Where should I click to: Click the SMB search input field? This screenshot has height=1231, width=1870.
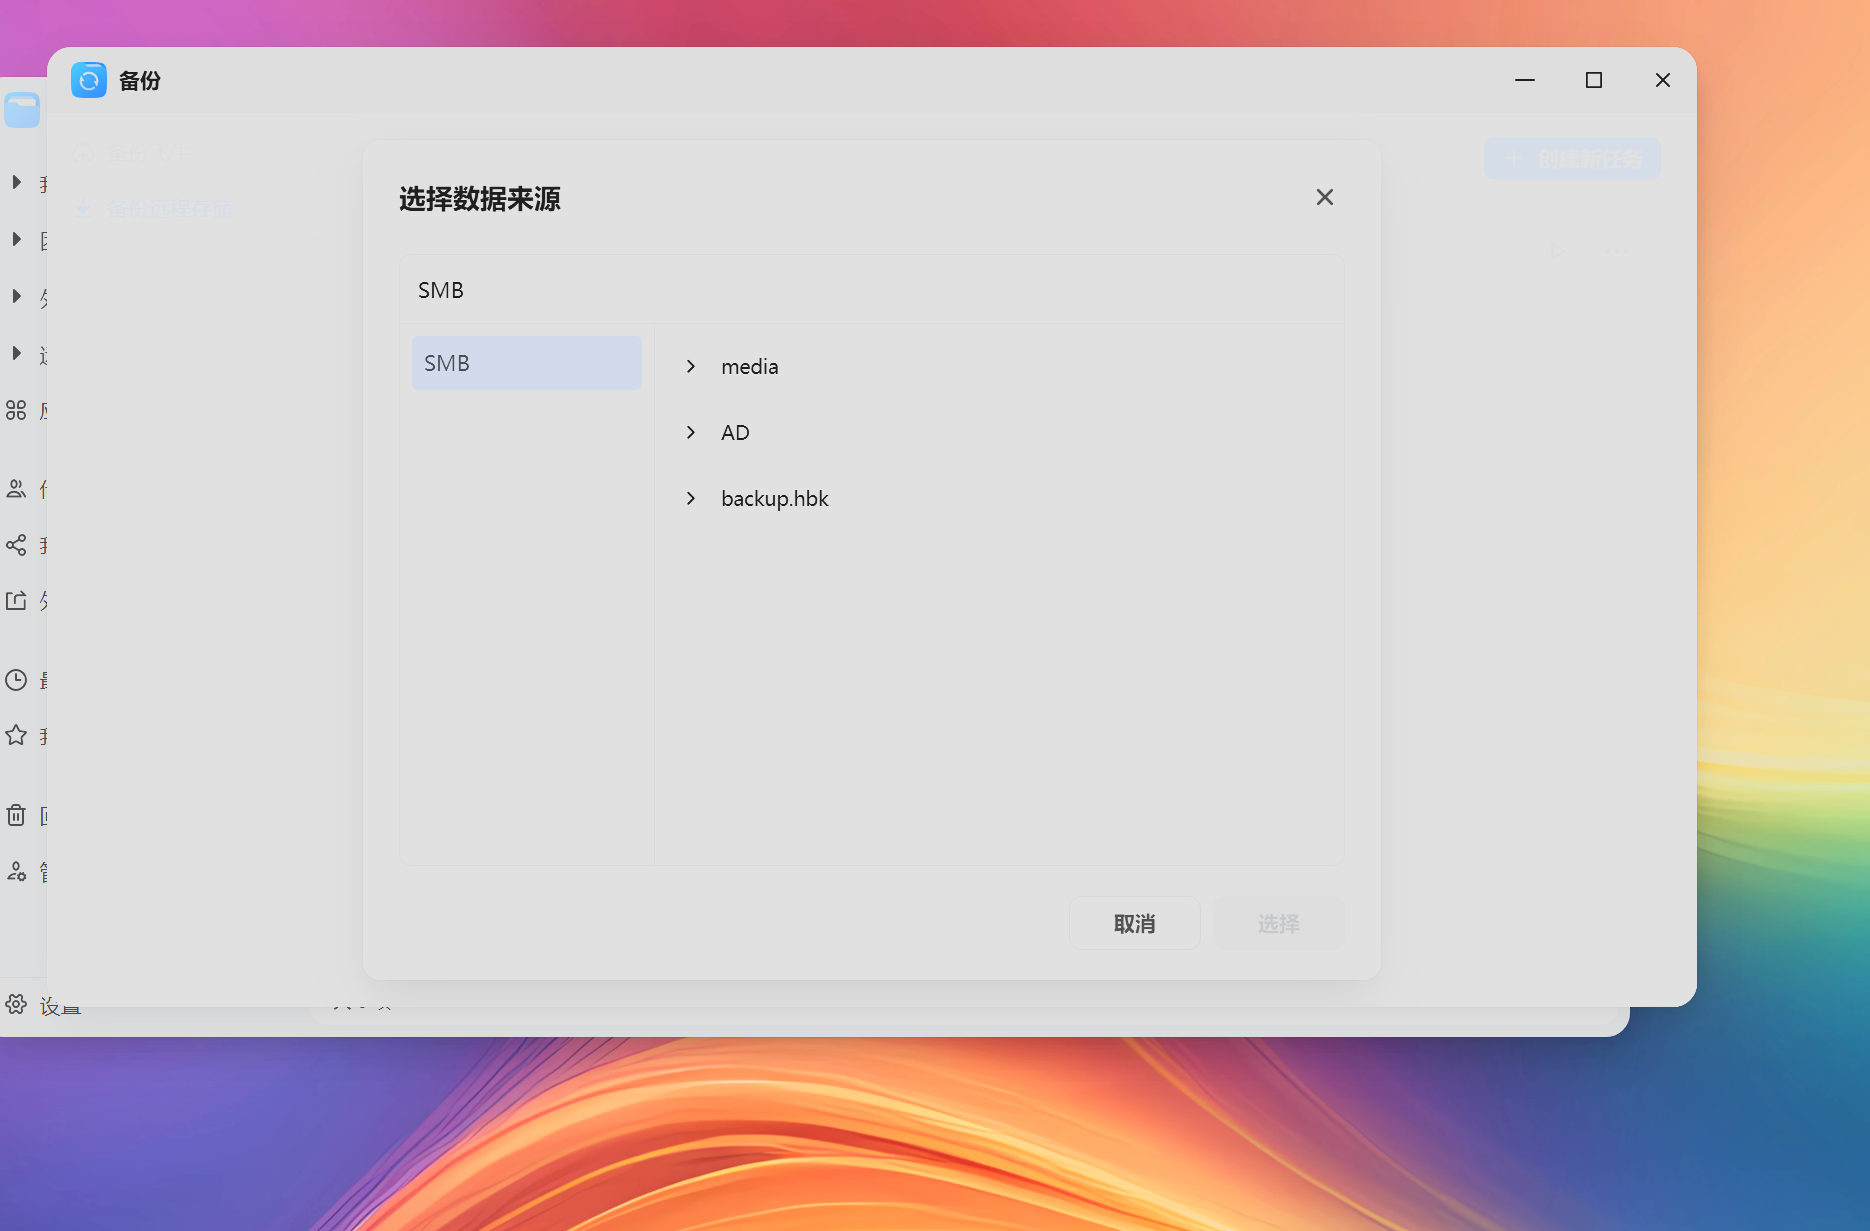870,289
